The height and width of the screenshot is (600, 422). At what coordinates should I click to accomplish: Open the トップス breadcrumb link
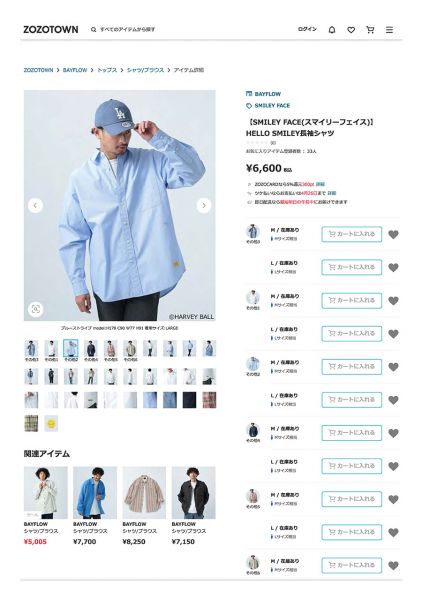[x=107, y=70]
